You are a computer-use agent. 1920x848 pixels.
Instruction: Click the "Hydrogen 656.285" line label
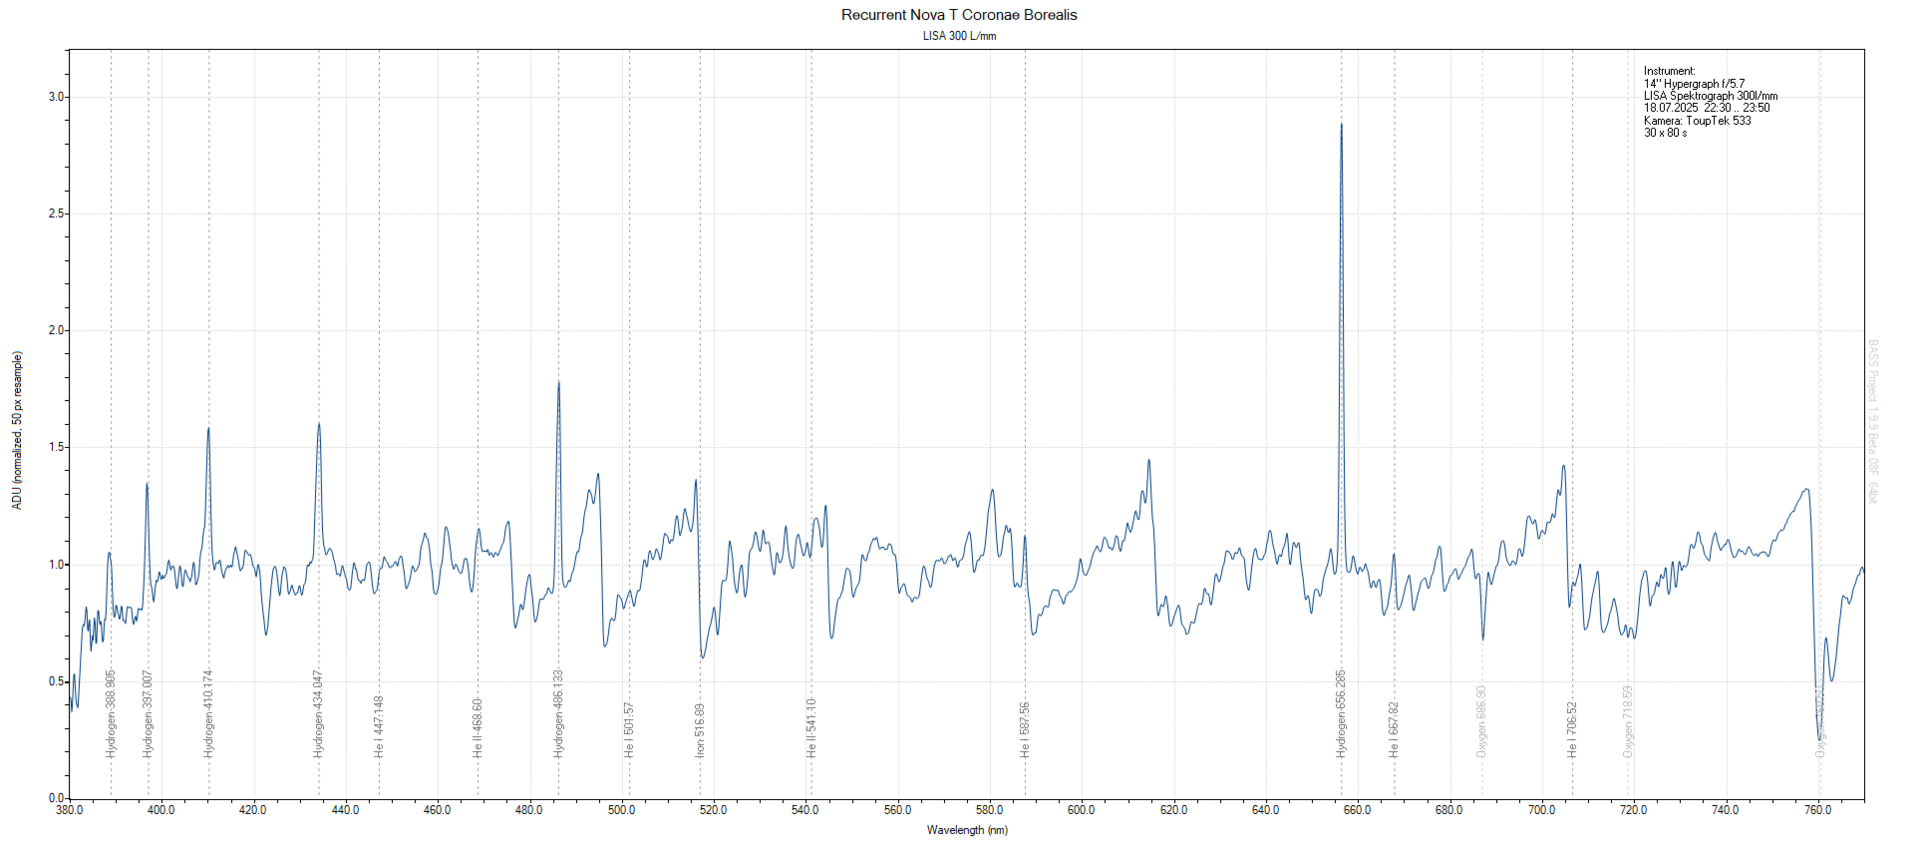[1341, 713]
